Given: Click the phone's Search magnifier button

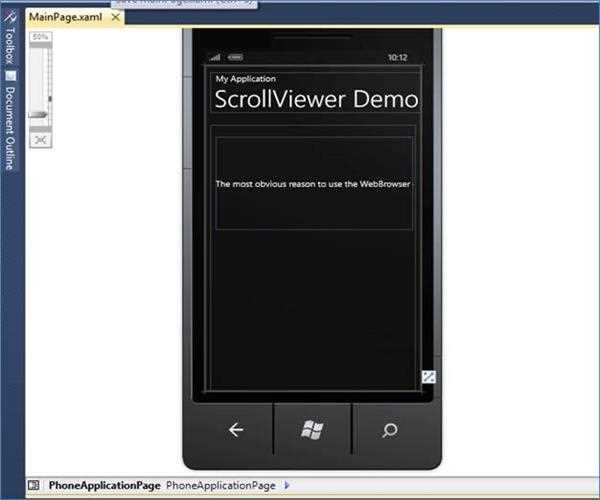Looking at the screenshot, I should coord(390,430).
